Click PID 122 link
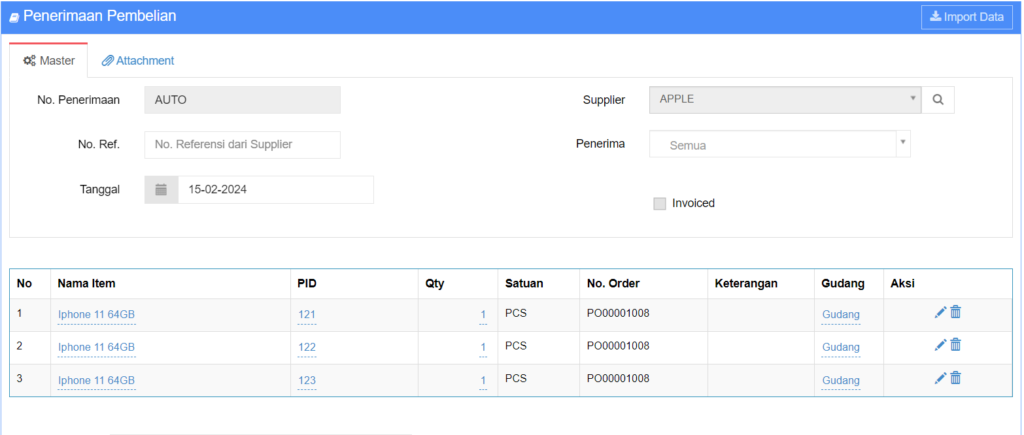Viewport: 1024px width, 435px height. 307,347
